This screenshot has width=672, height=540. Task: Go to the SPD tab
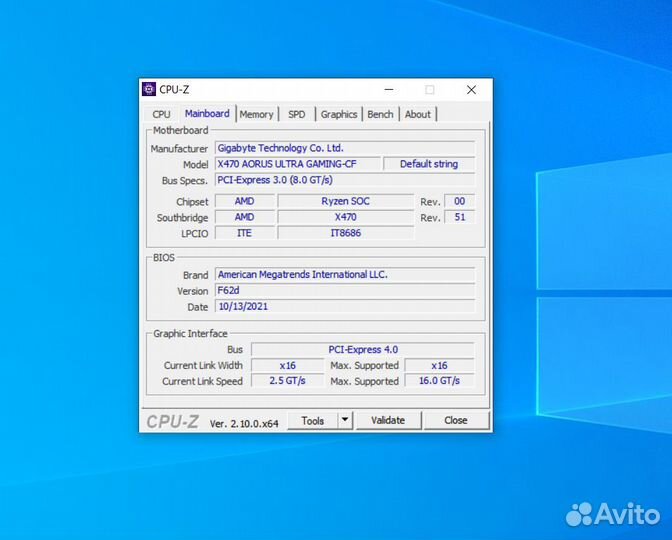pos(297,114)
